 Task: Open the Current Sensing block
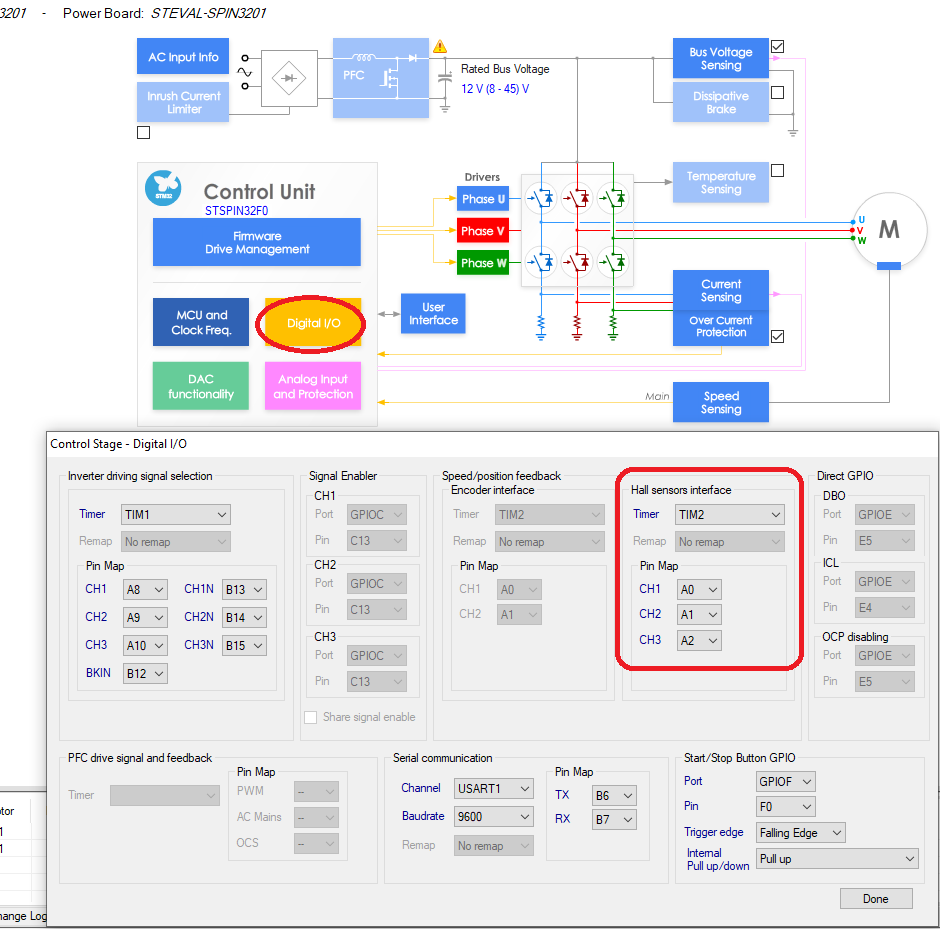tap(721, 290)
